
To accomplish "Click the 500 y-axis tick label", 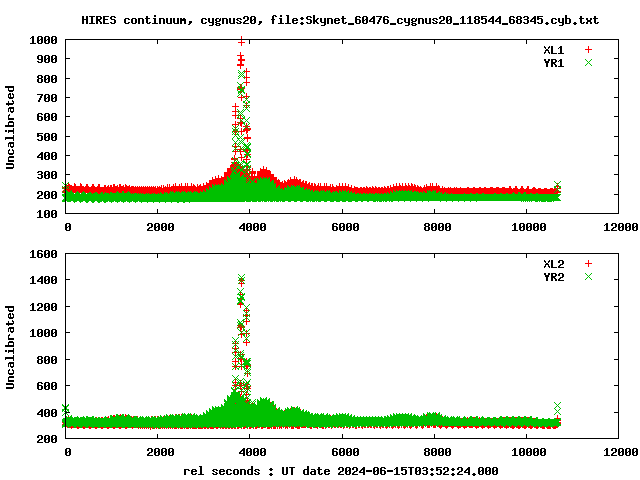I will click(x=47, y=137).
